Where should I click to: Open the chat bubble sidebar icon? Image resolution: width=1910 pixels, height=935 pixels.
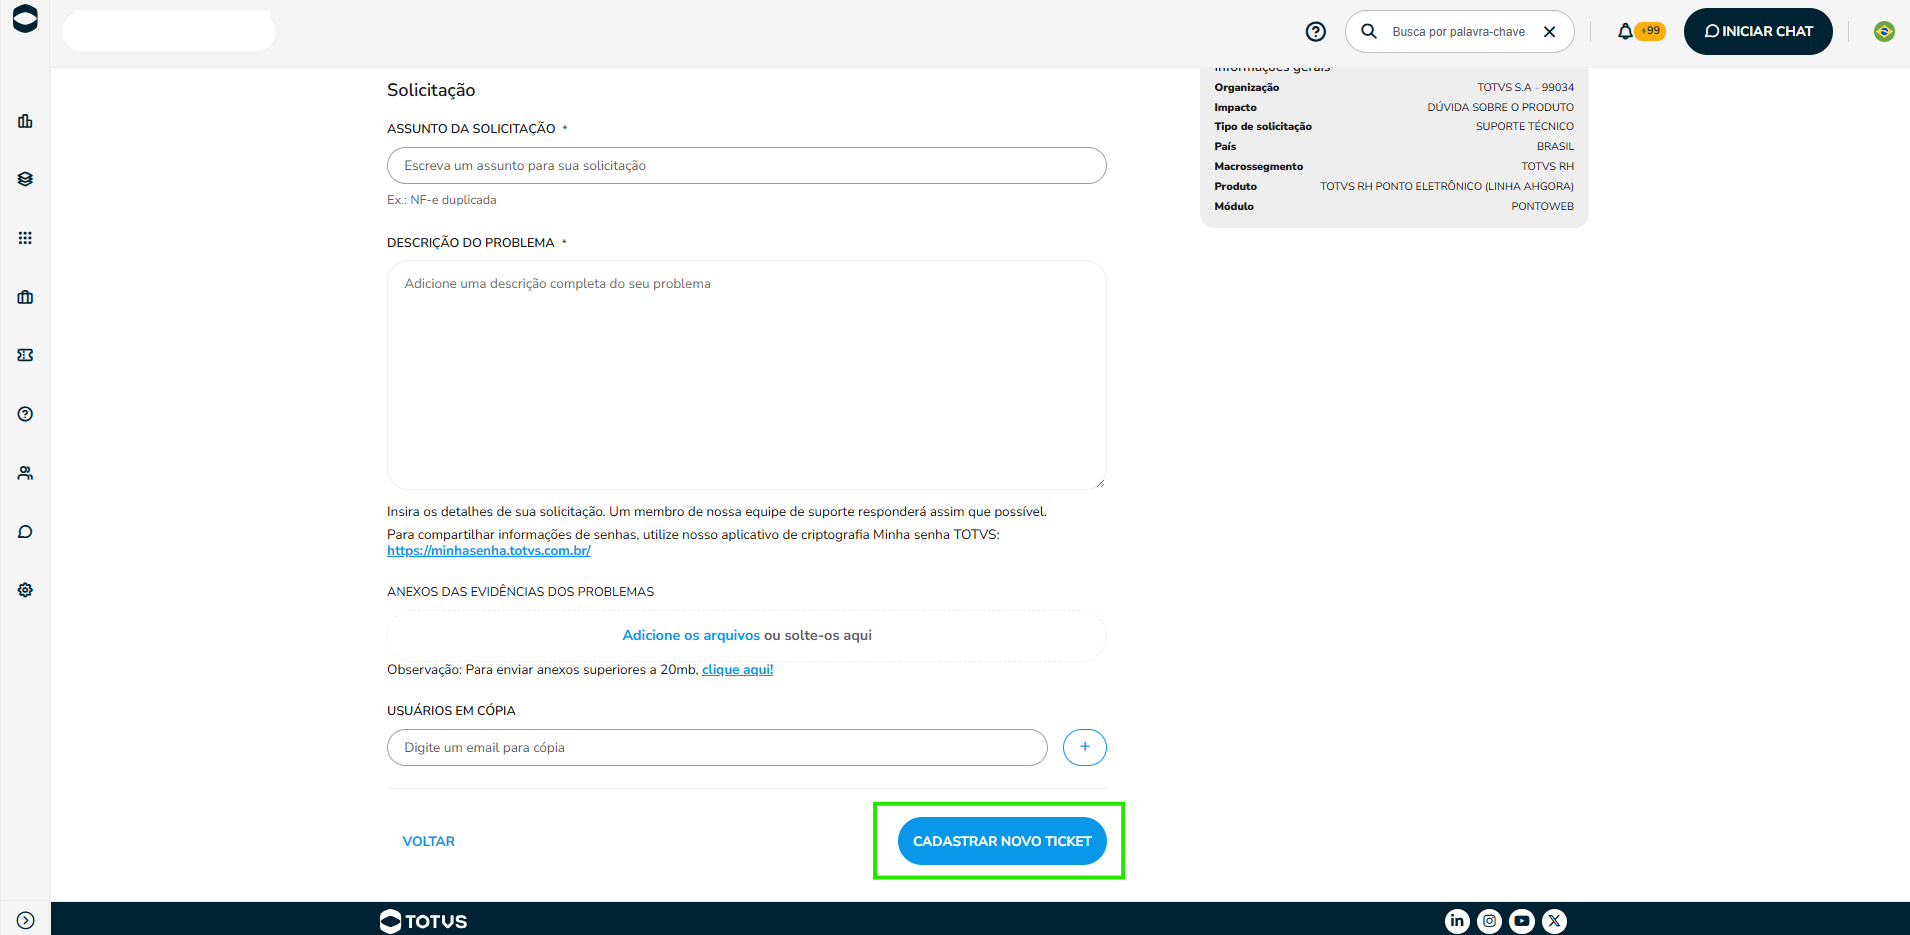(25, 532)
